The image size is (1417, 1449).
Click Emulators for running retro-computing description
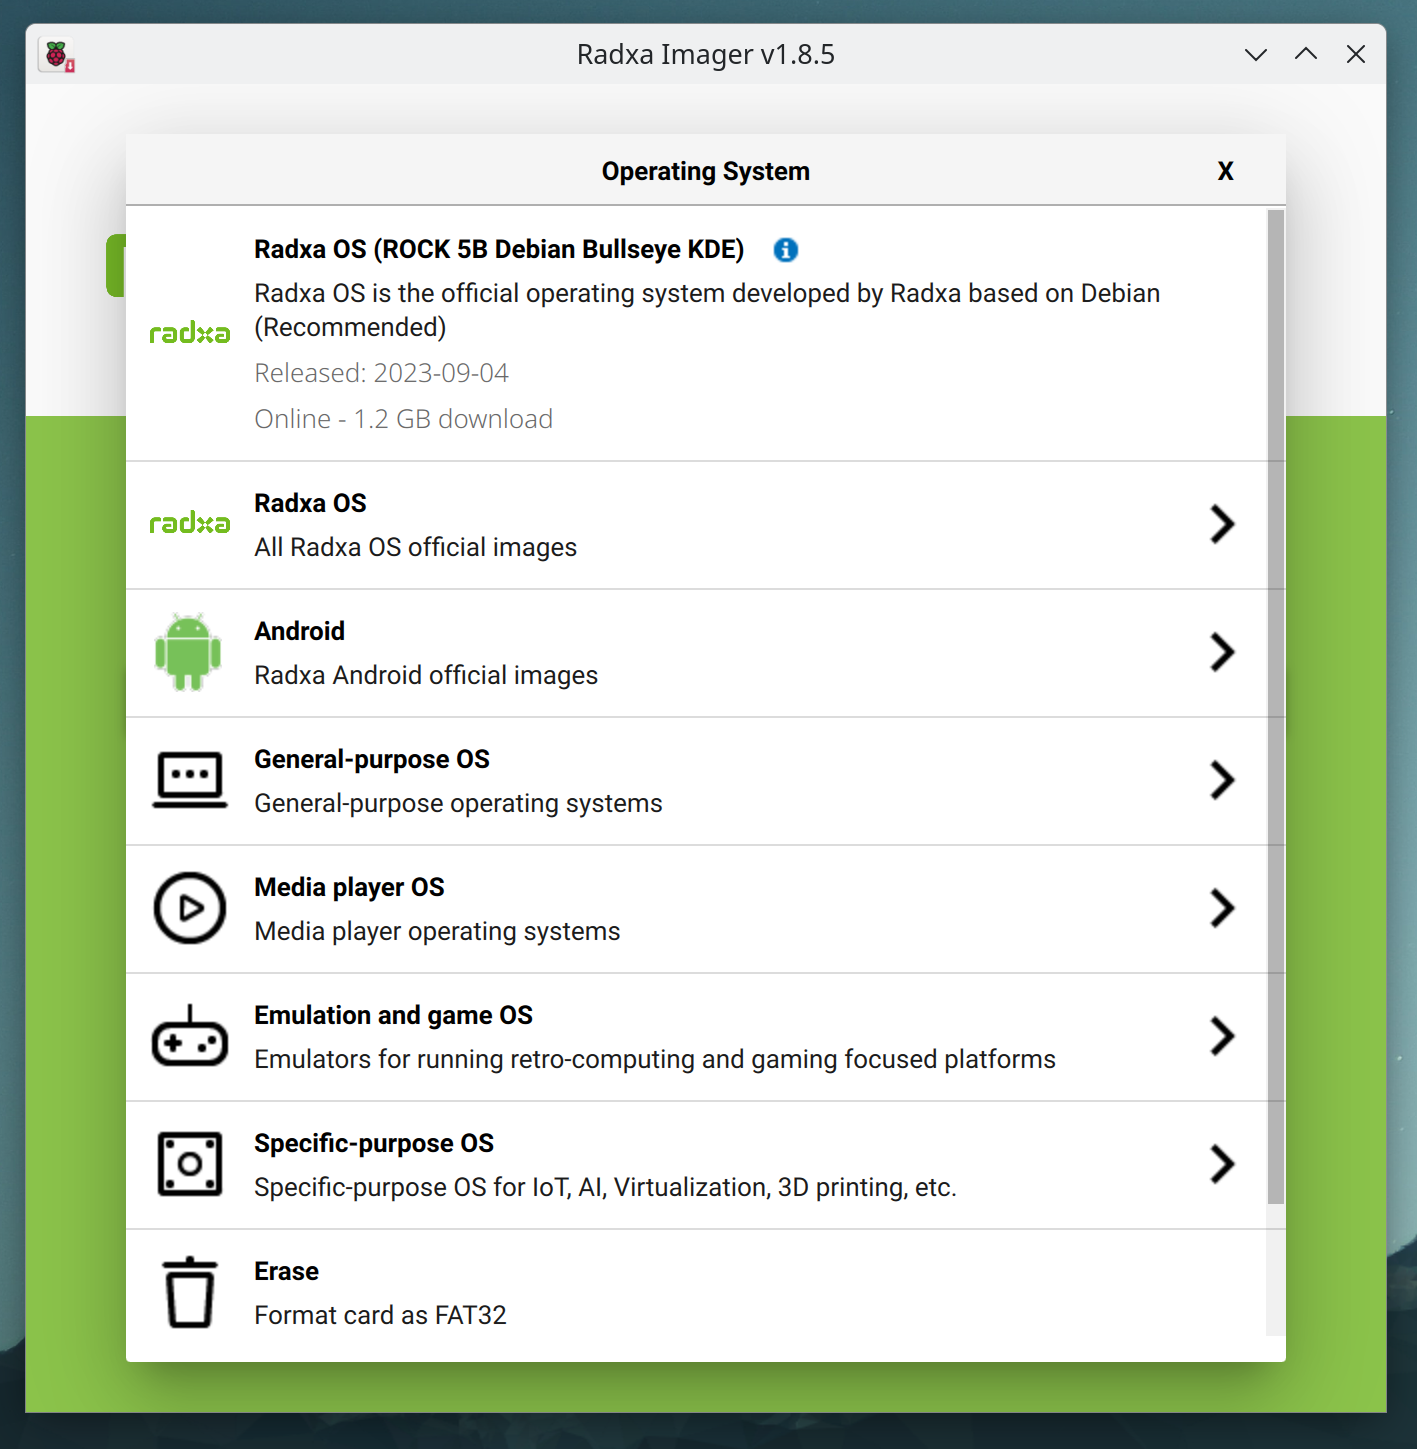(655, 1059)
